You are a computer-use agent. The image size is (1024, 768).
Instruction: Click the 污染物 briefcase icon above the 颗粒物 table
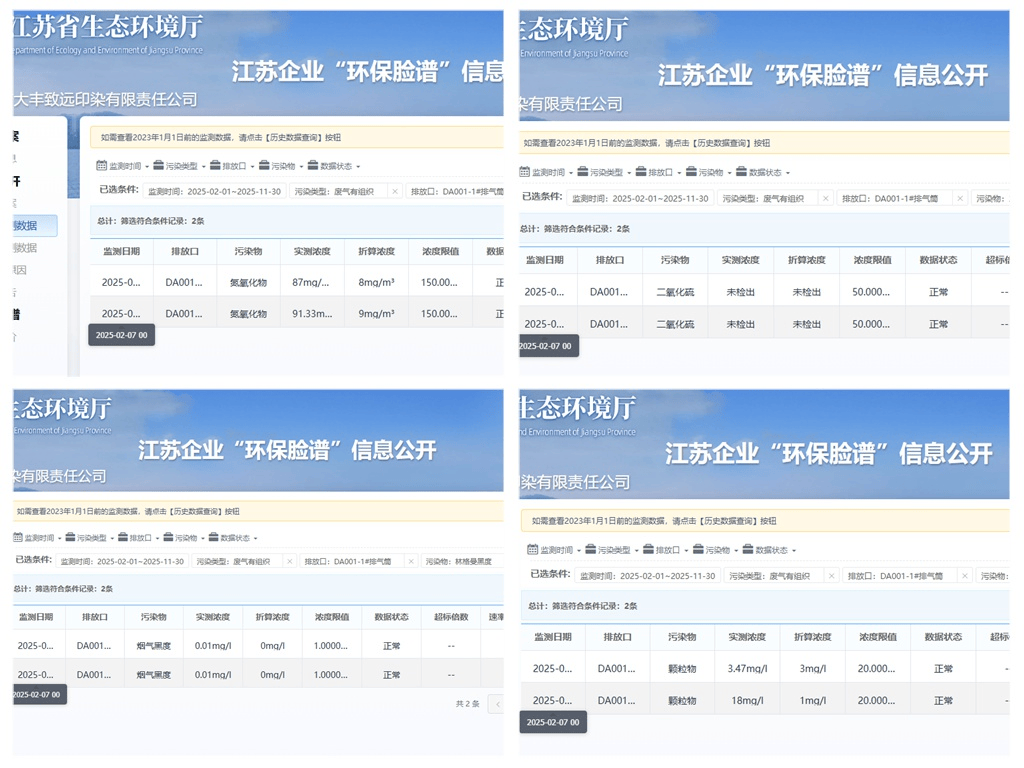[697, 550]
